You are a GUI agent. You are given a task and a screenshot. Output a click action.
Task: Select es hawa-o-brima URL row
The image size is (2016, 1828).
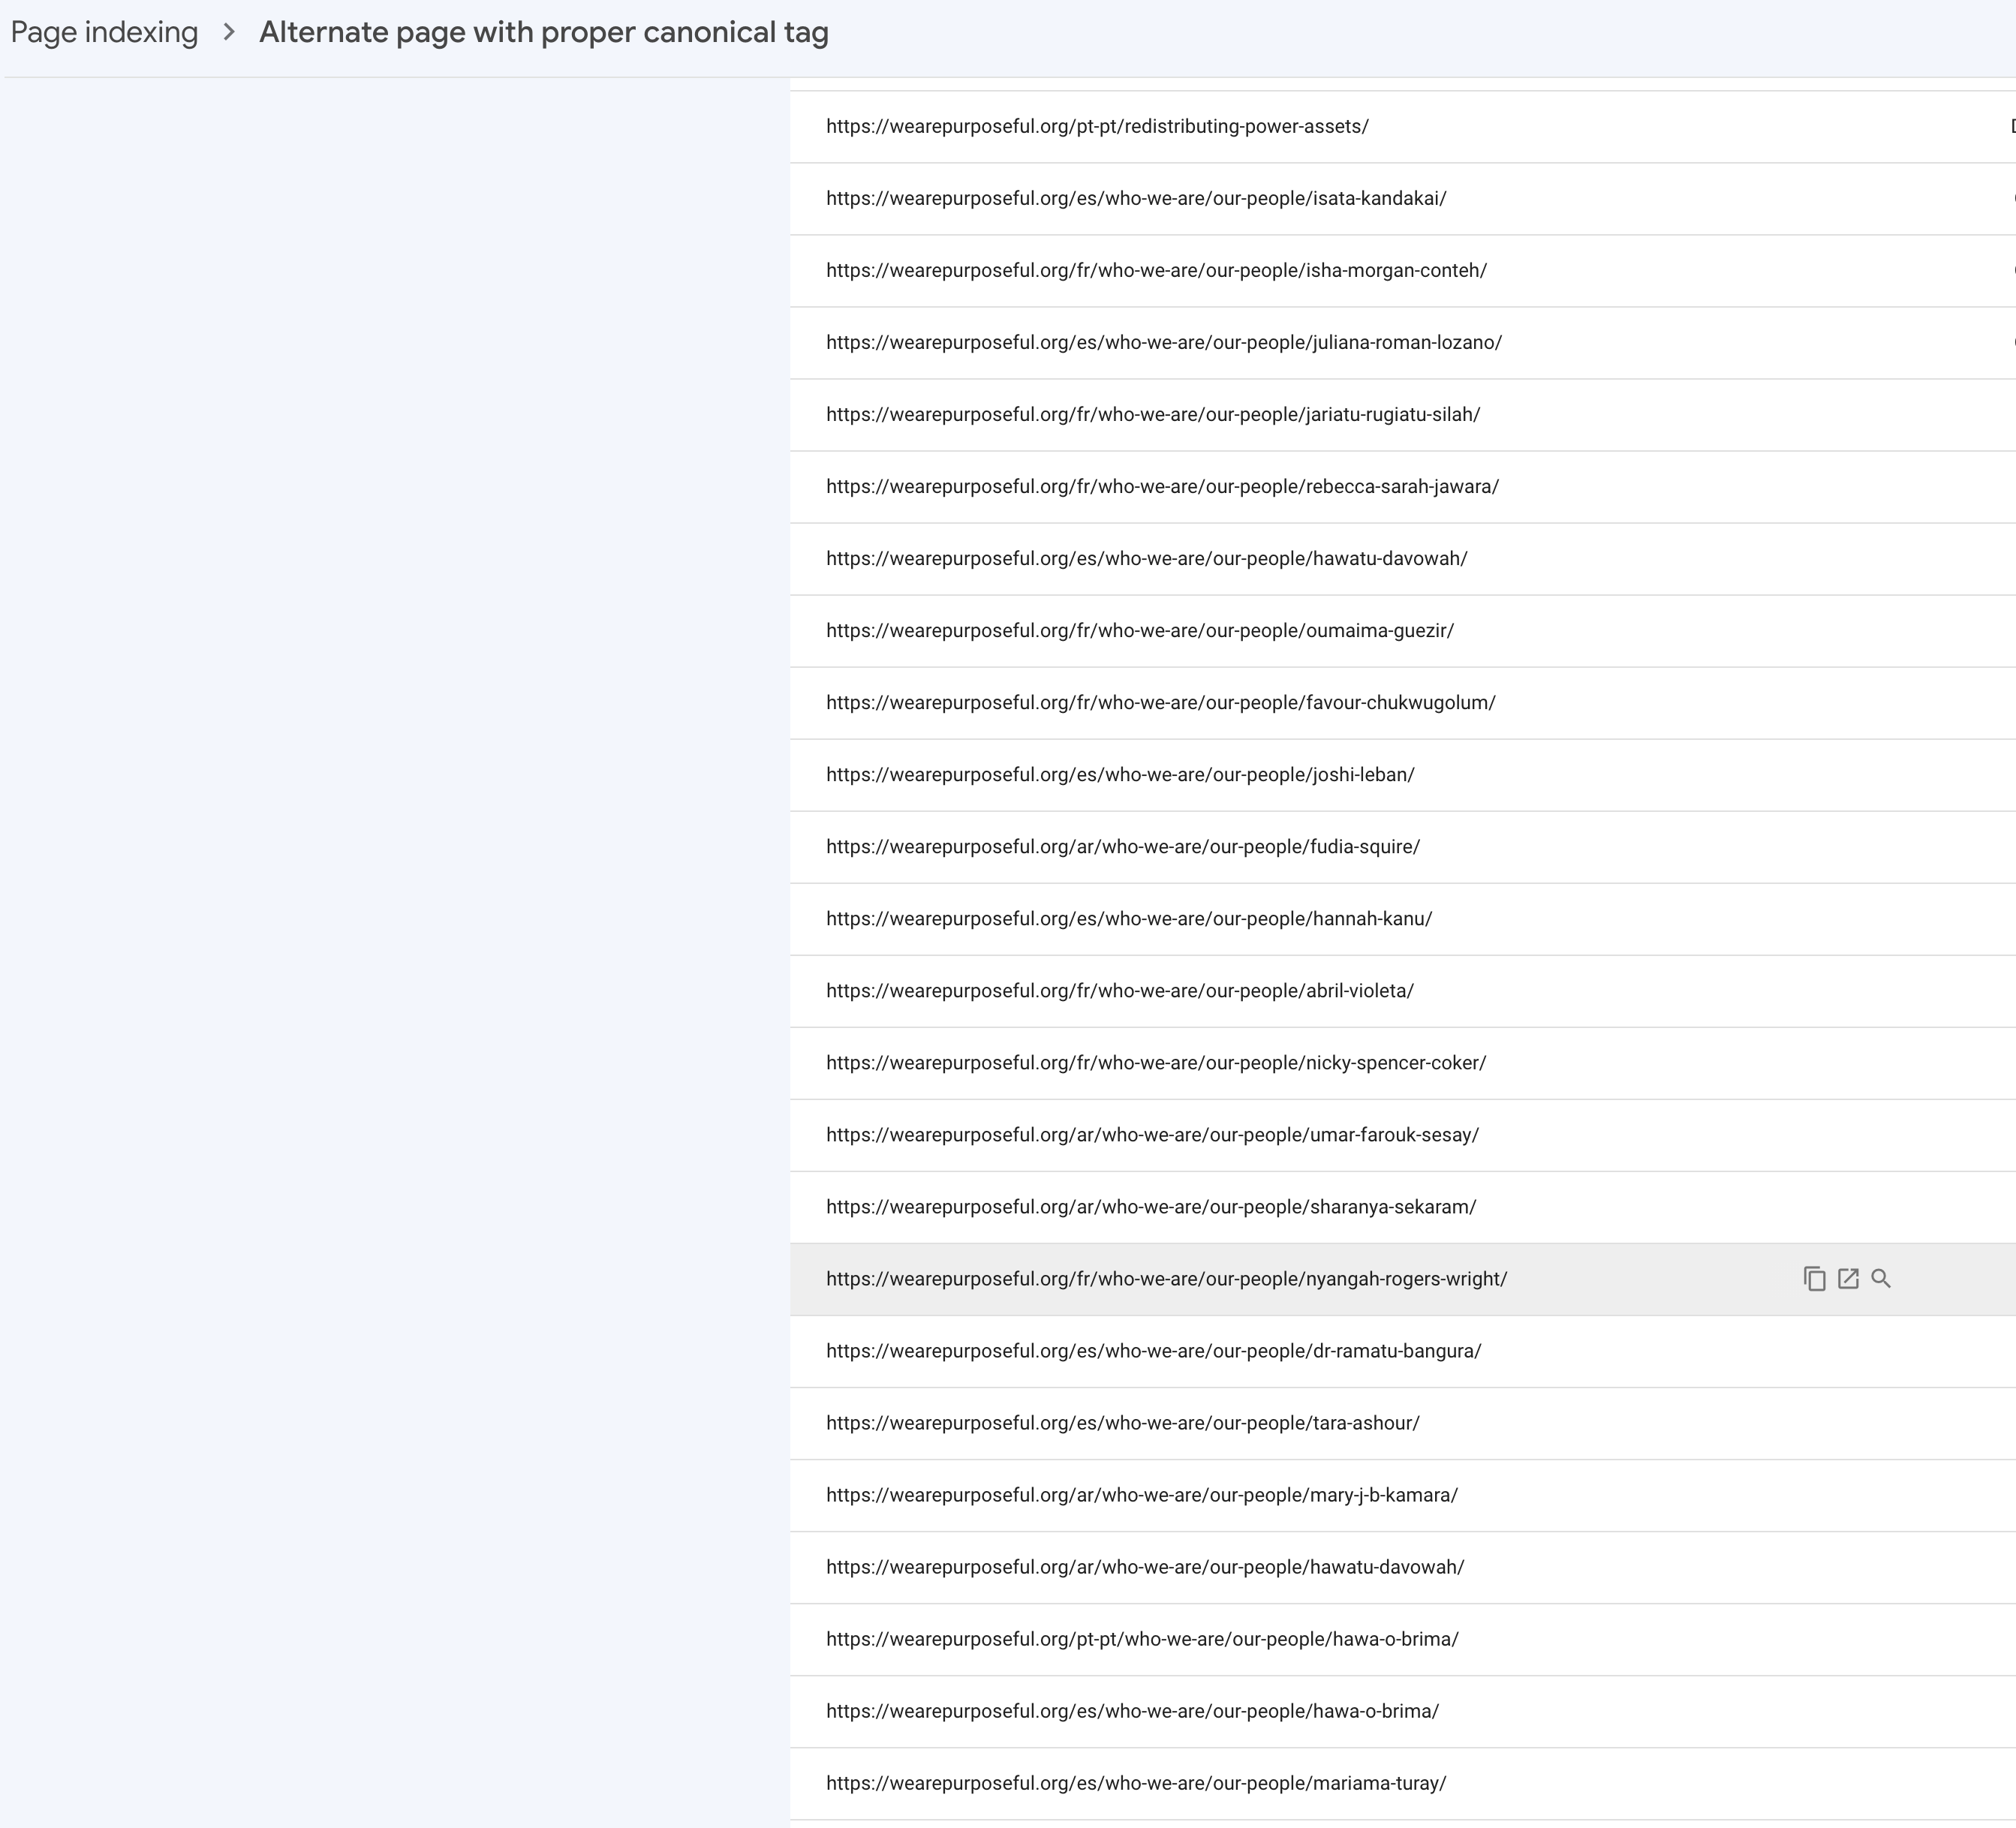tap(1403, 1711)
